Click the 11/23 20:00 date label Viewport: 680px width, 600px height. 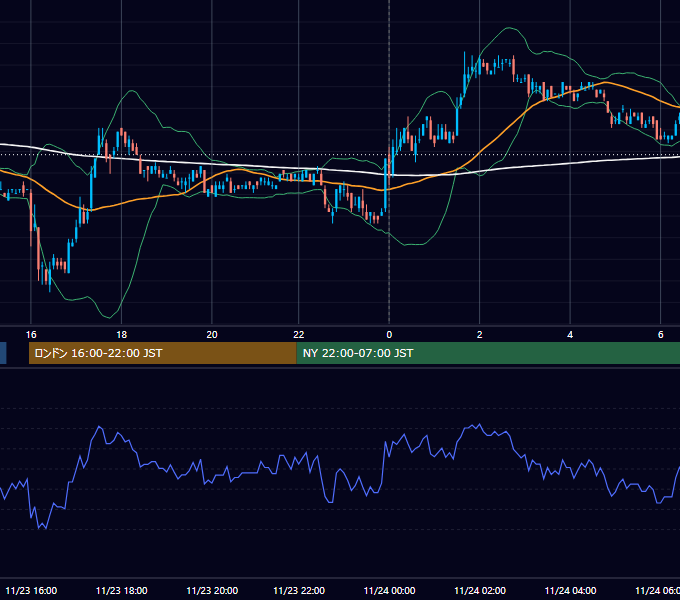[x=212, y=590]
